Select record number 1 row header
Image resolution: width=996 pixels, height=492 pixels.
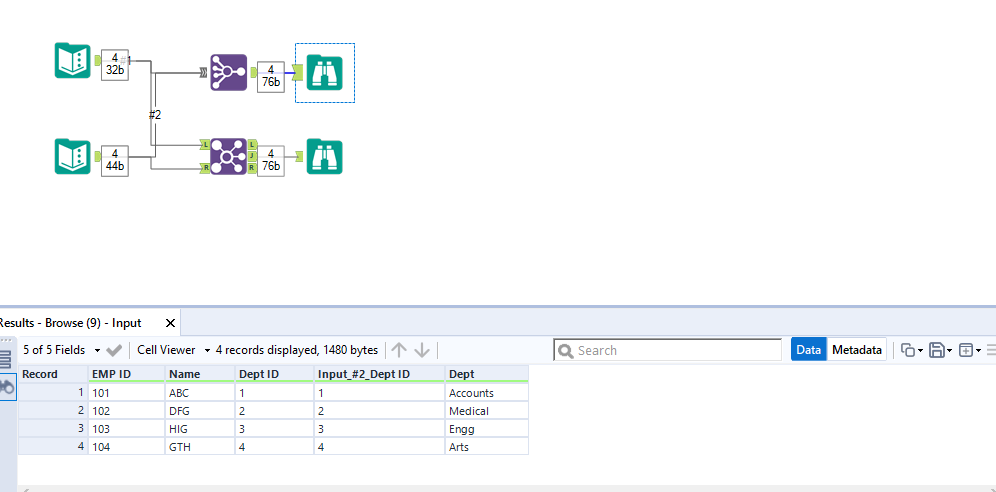tap(53, 393)
